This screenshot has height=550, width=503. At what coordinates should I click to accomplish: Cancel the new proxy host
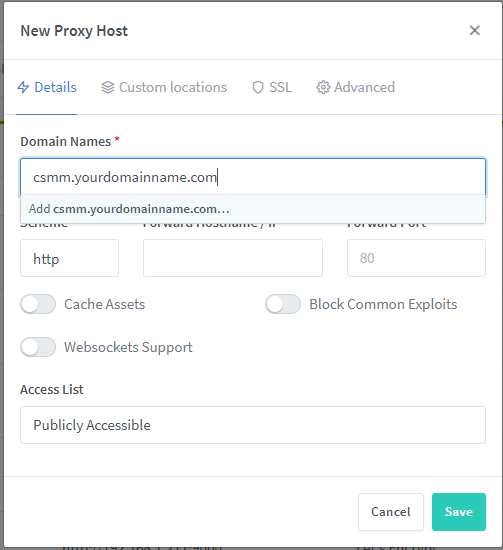[391, 512]
